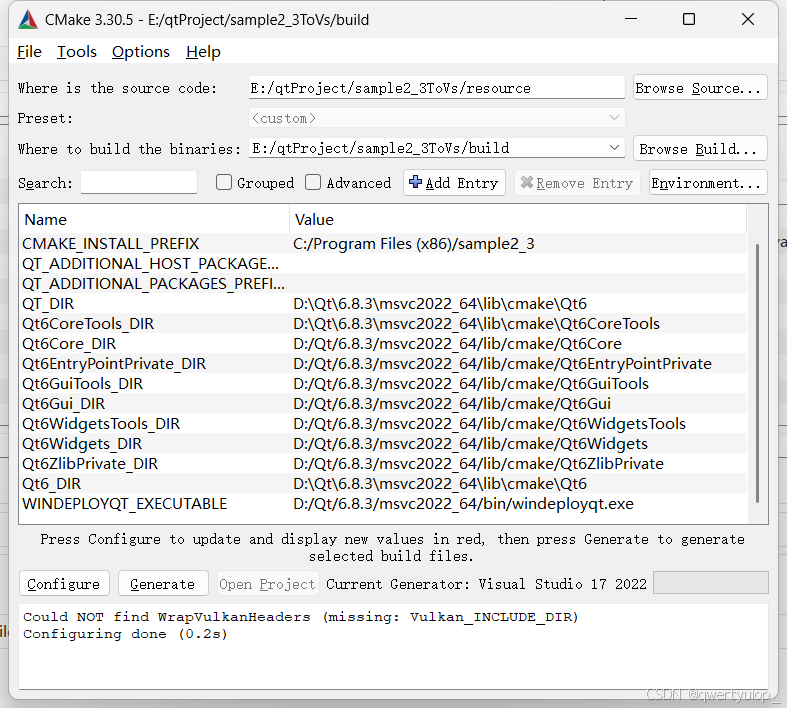
Task: Open the Help menu
Action: point(203,52)
